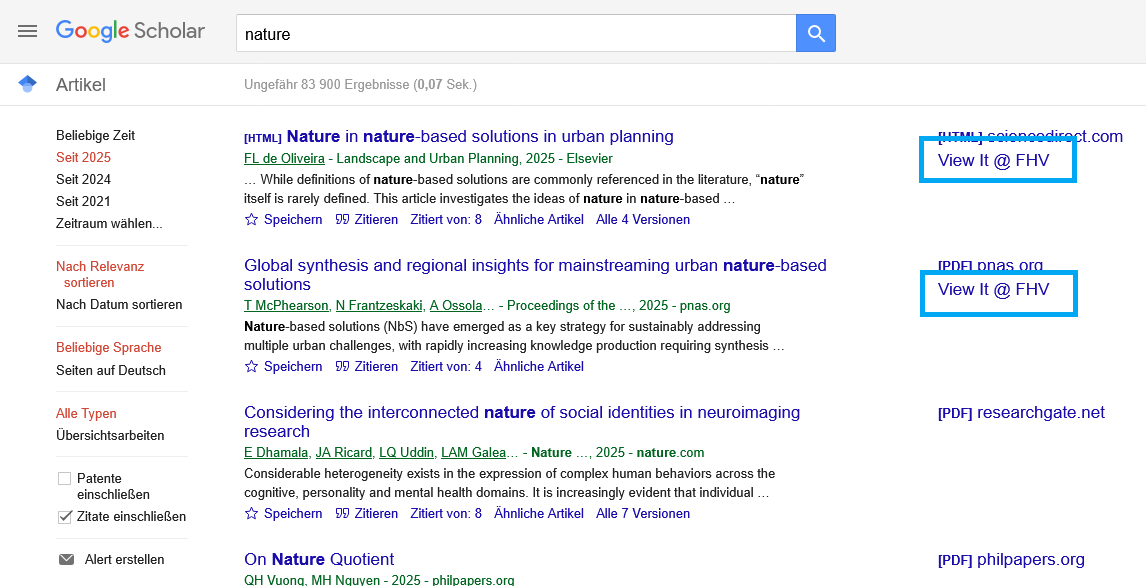Filter results by Seit 2024
Screen dimensions: 1146x586
point(83,180)
